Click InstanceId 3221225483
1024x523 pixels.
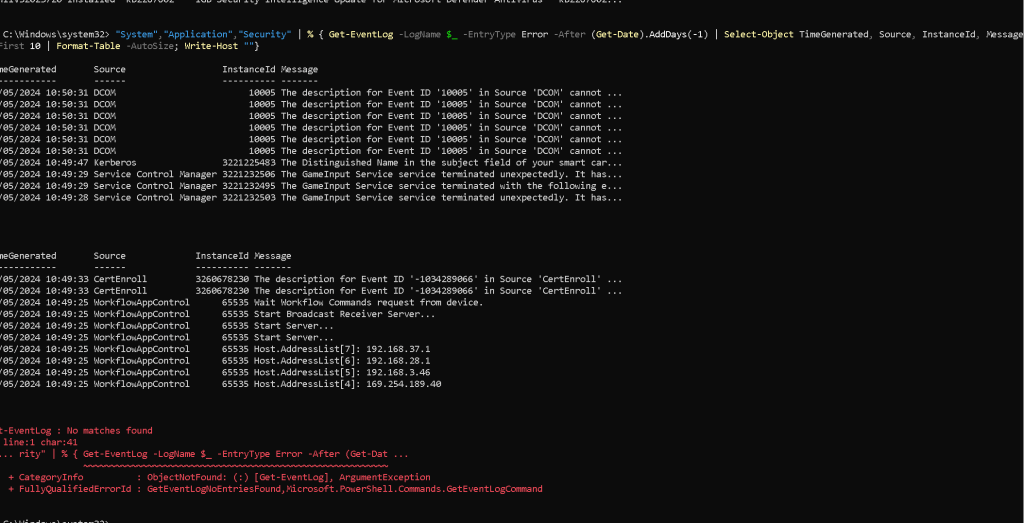pyautogui.click(x=248, y=163)
